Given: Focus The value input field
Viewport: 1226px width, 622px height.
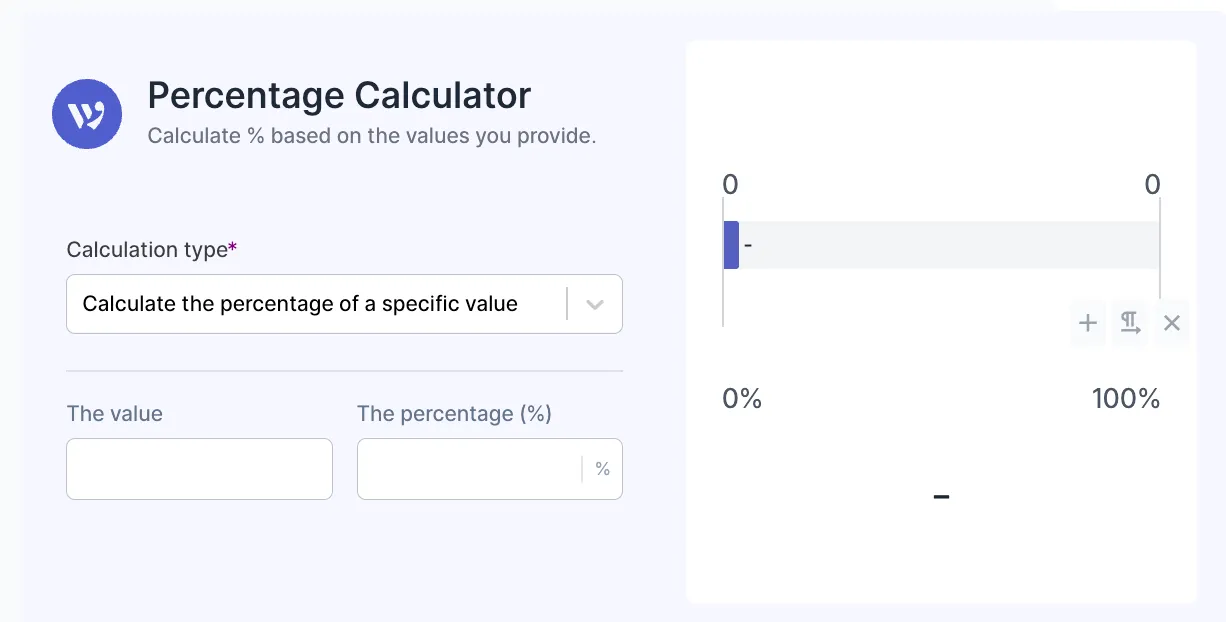Looking at the screenshot, I should (199, 468).
